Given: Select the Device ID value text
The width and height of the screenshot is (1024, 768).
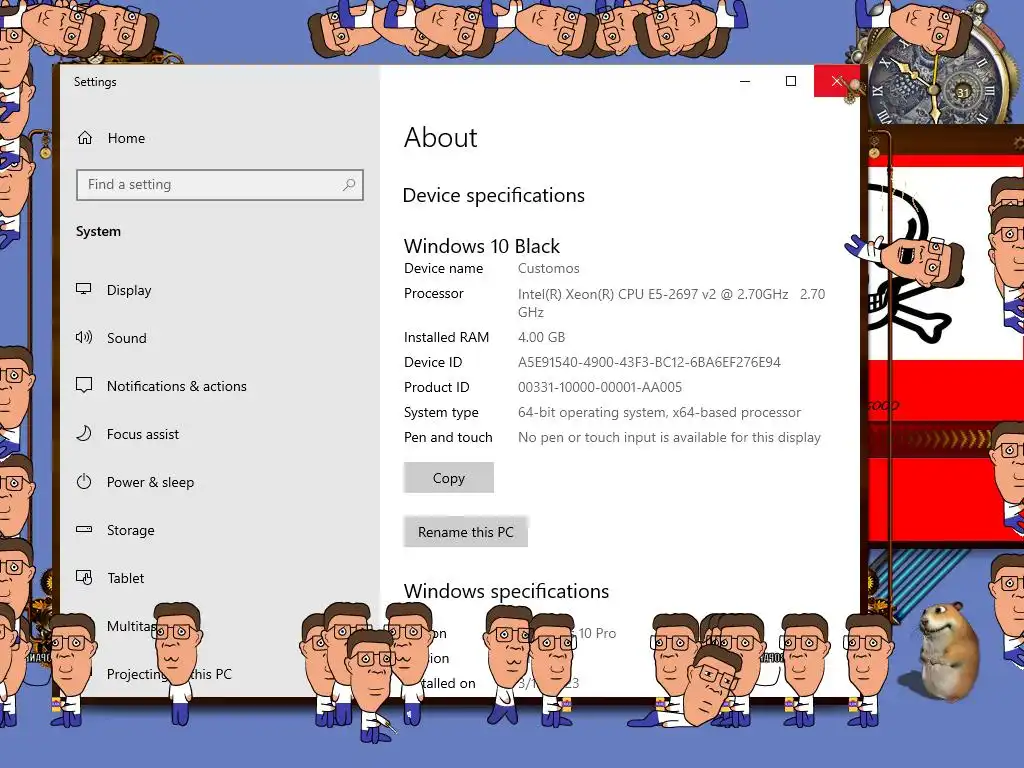Looking at the screenshot, I should pos(649,362).
